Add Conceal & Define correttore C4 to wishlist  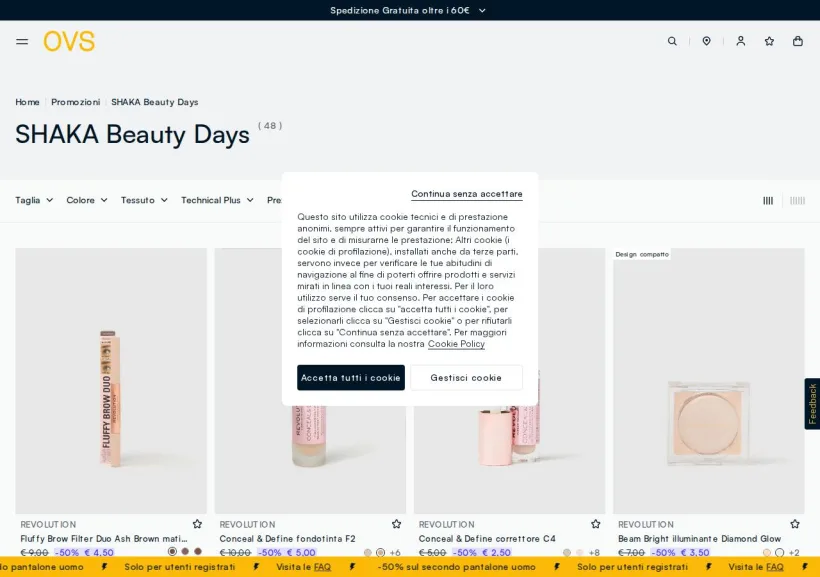pos(596,524)
